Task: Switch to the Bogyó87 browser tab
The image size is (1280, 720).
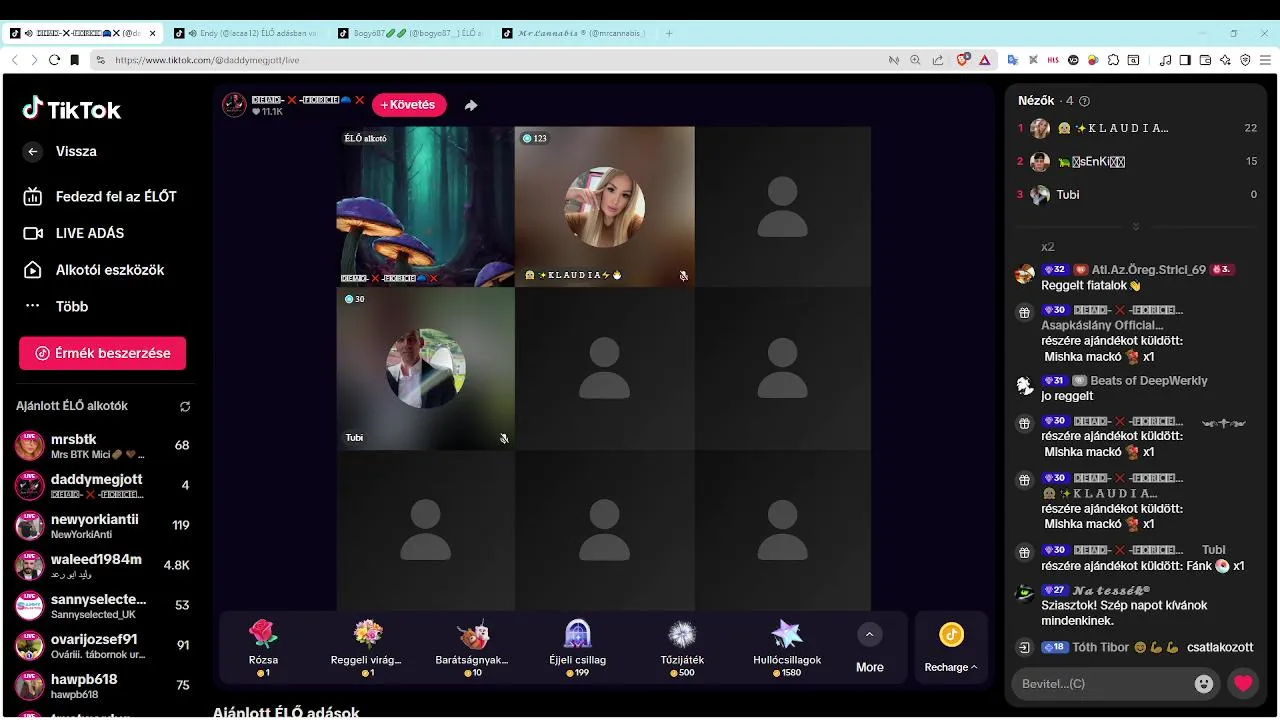Action: (x=411, y=33)
